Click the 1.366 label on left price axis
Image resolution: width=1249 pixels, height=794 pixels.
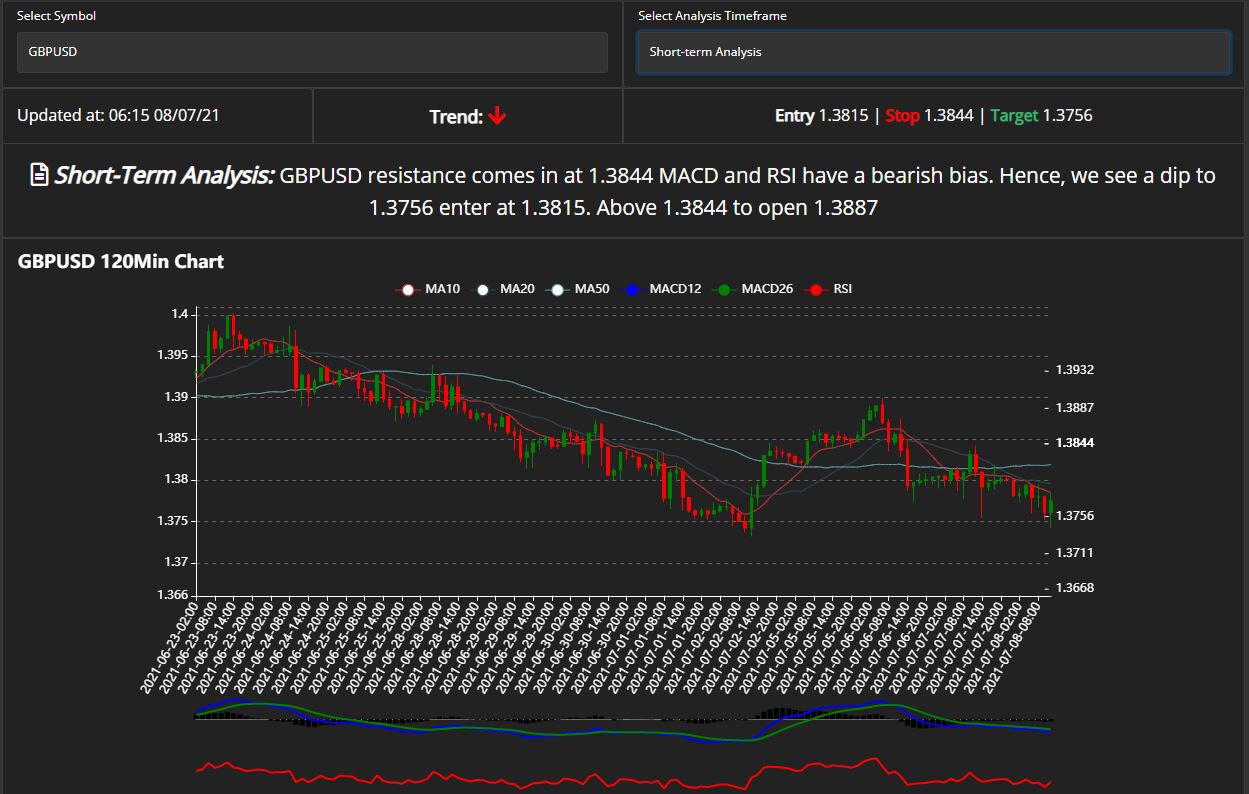click(173, 595)
